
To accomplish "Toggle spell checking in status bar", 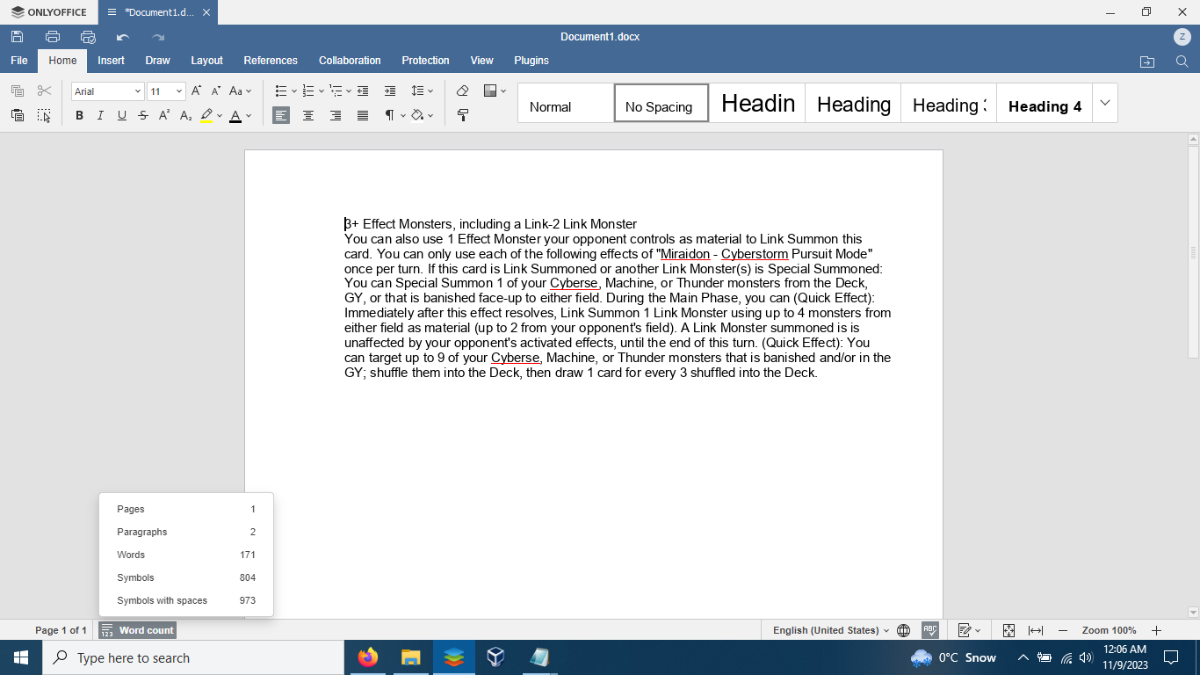I will point(930,630).
